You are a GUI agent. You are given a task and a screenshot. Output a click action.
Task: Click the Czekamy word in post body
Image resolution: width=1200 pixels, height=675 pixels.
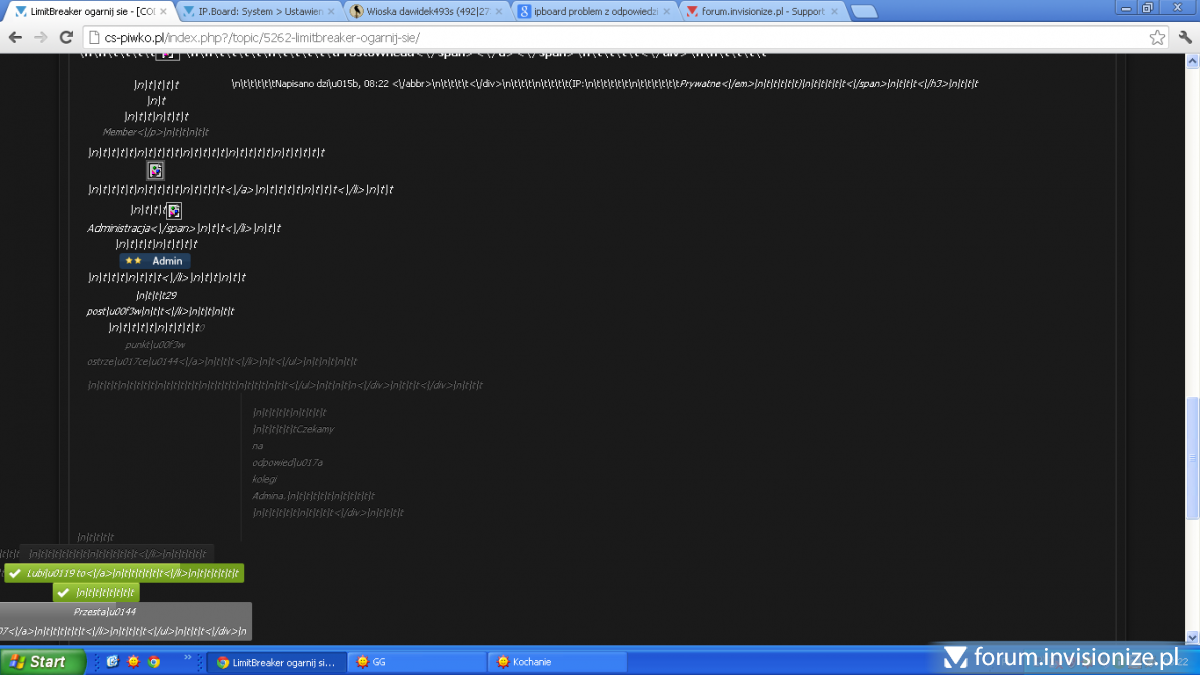click(x=313, y=429)
